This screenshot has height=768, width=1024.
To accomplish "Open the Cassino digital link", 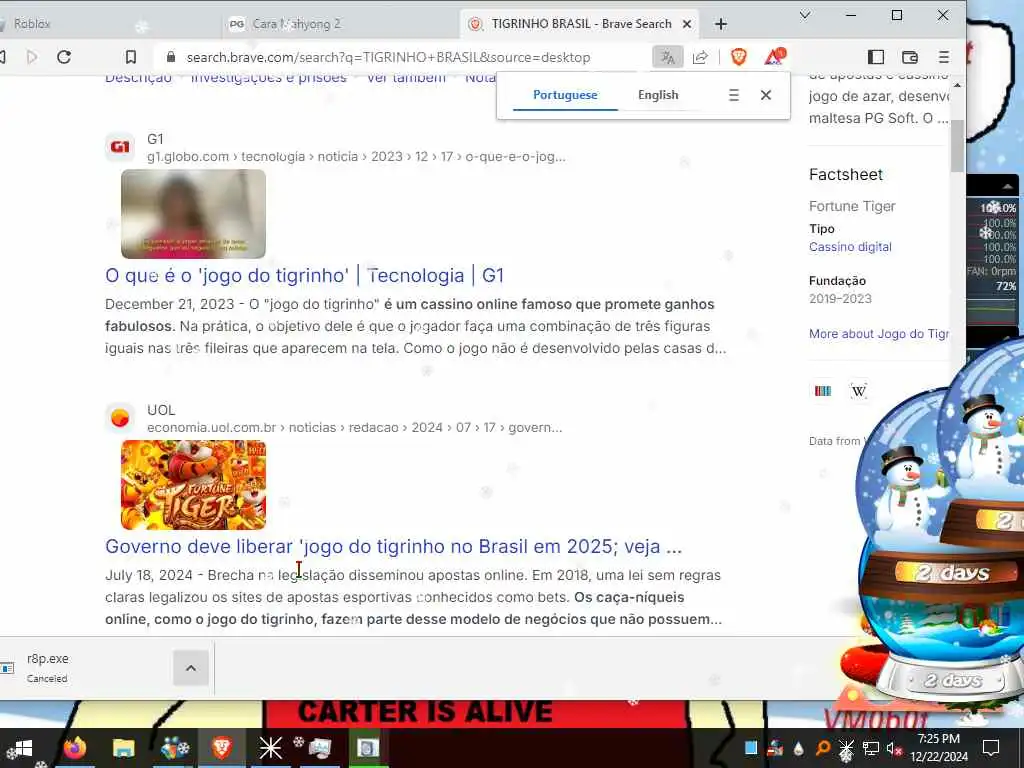I will click(x=850, y=247).
